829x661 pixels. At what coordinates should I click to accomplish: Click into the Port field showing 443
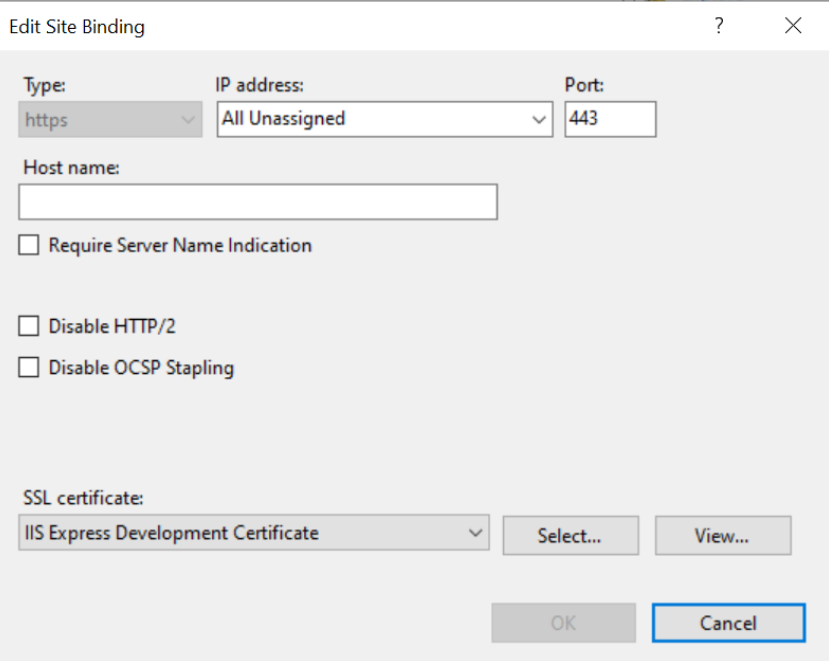610,119
